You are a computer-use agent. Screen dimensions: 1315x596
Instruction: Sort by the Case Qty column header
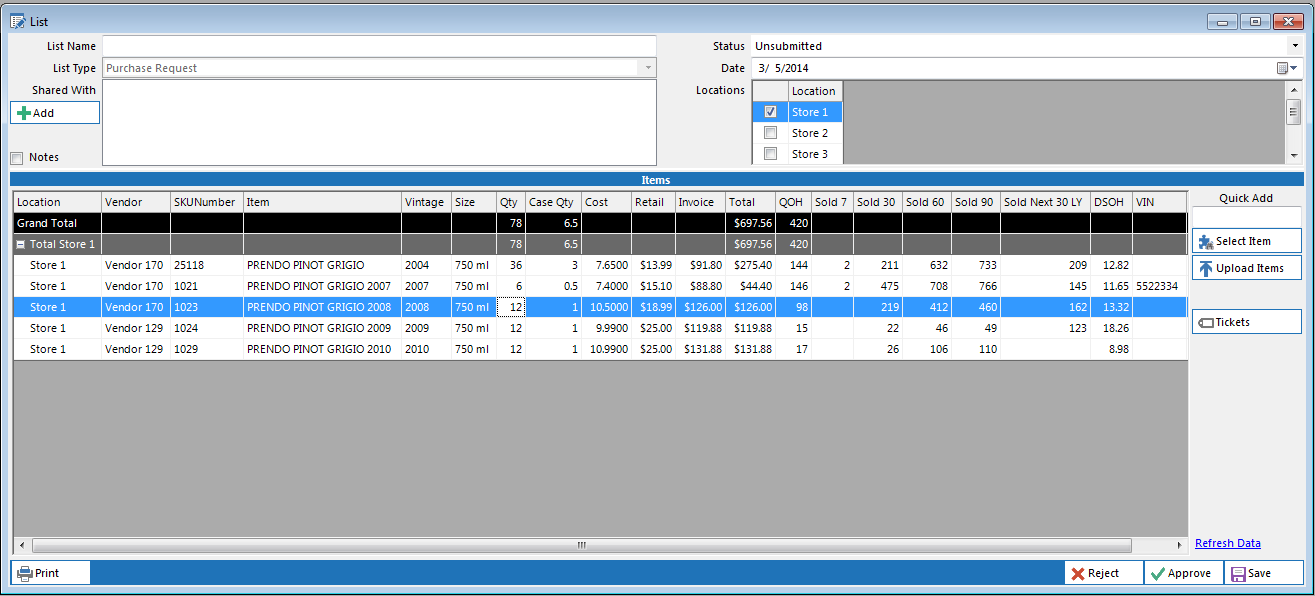coord(553,202)
